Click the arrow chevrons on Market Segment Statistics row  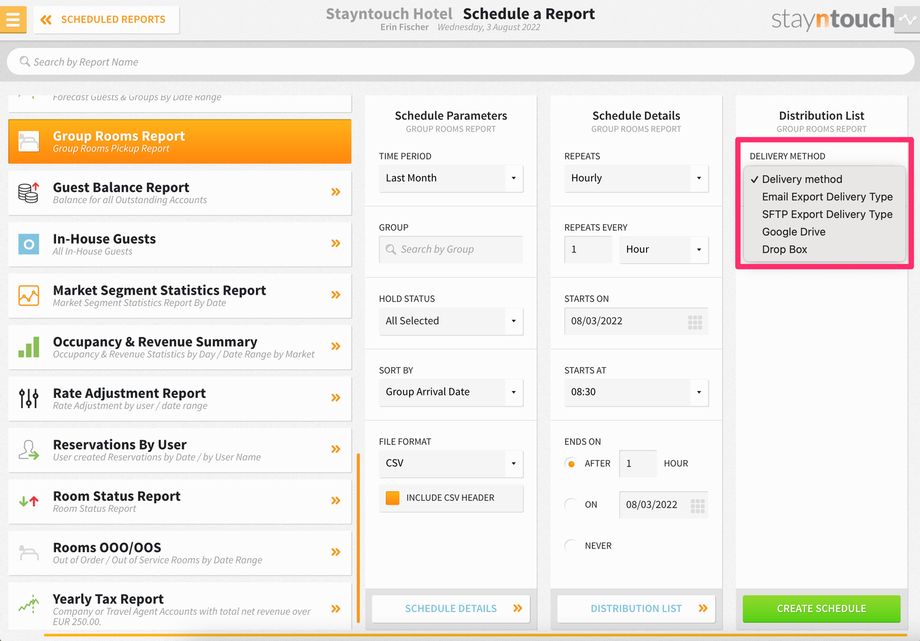(336, 295)
